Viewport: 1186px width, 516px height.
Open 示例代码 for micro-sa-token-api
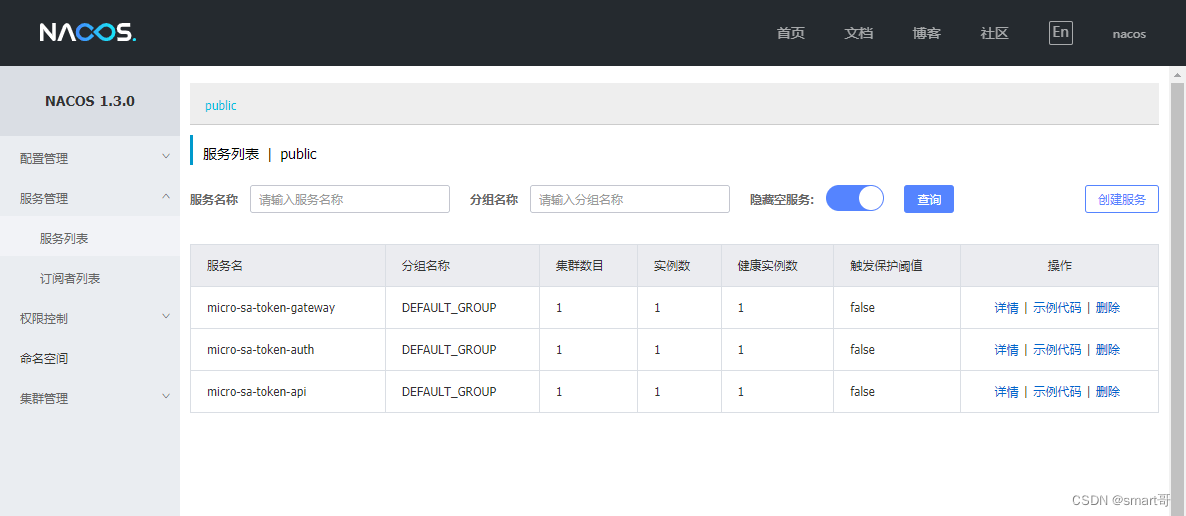click(1057, 391)
